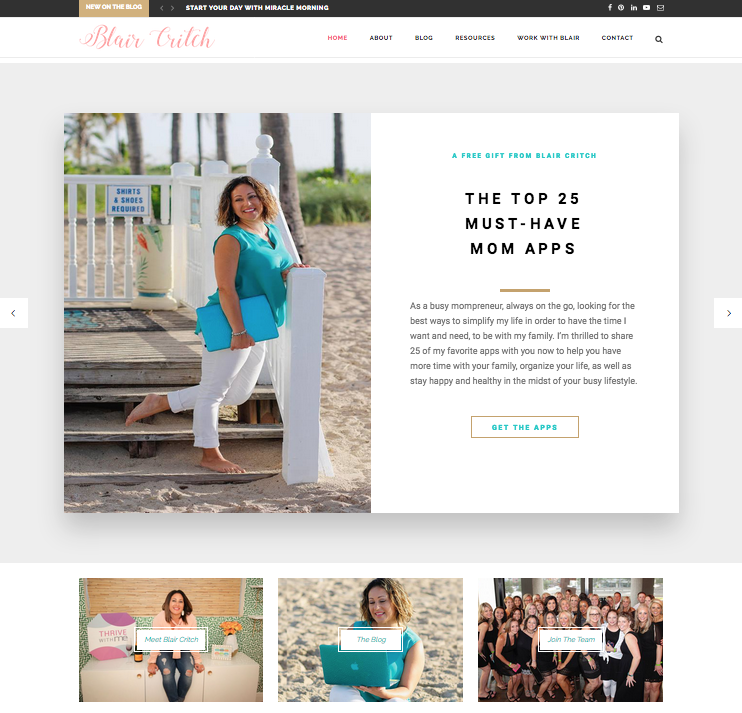Show previous blog headline in ticker
This screenshot has width=742, height=713.
click(x=162, y=8)
